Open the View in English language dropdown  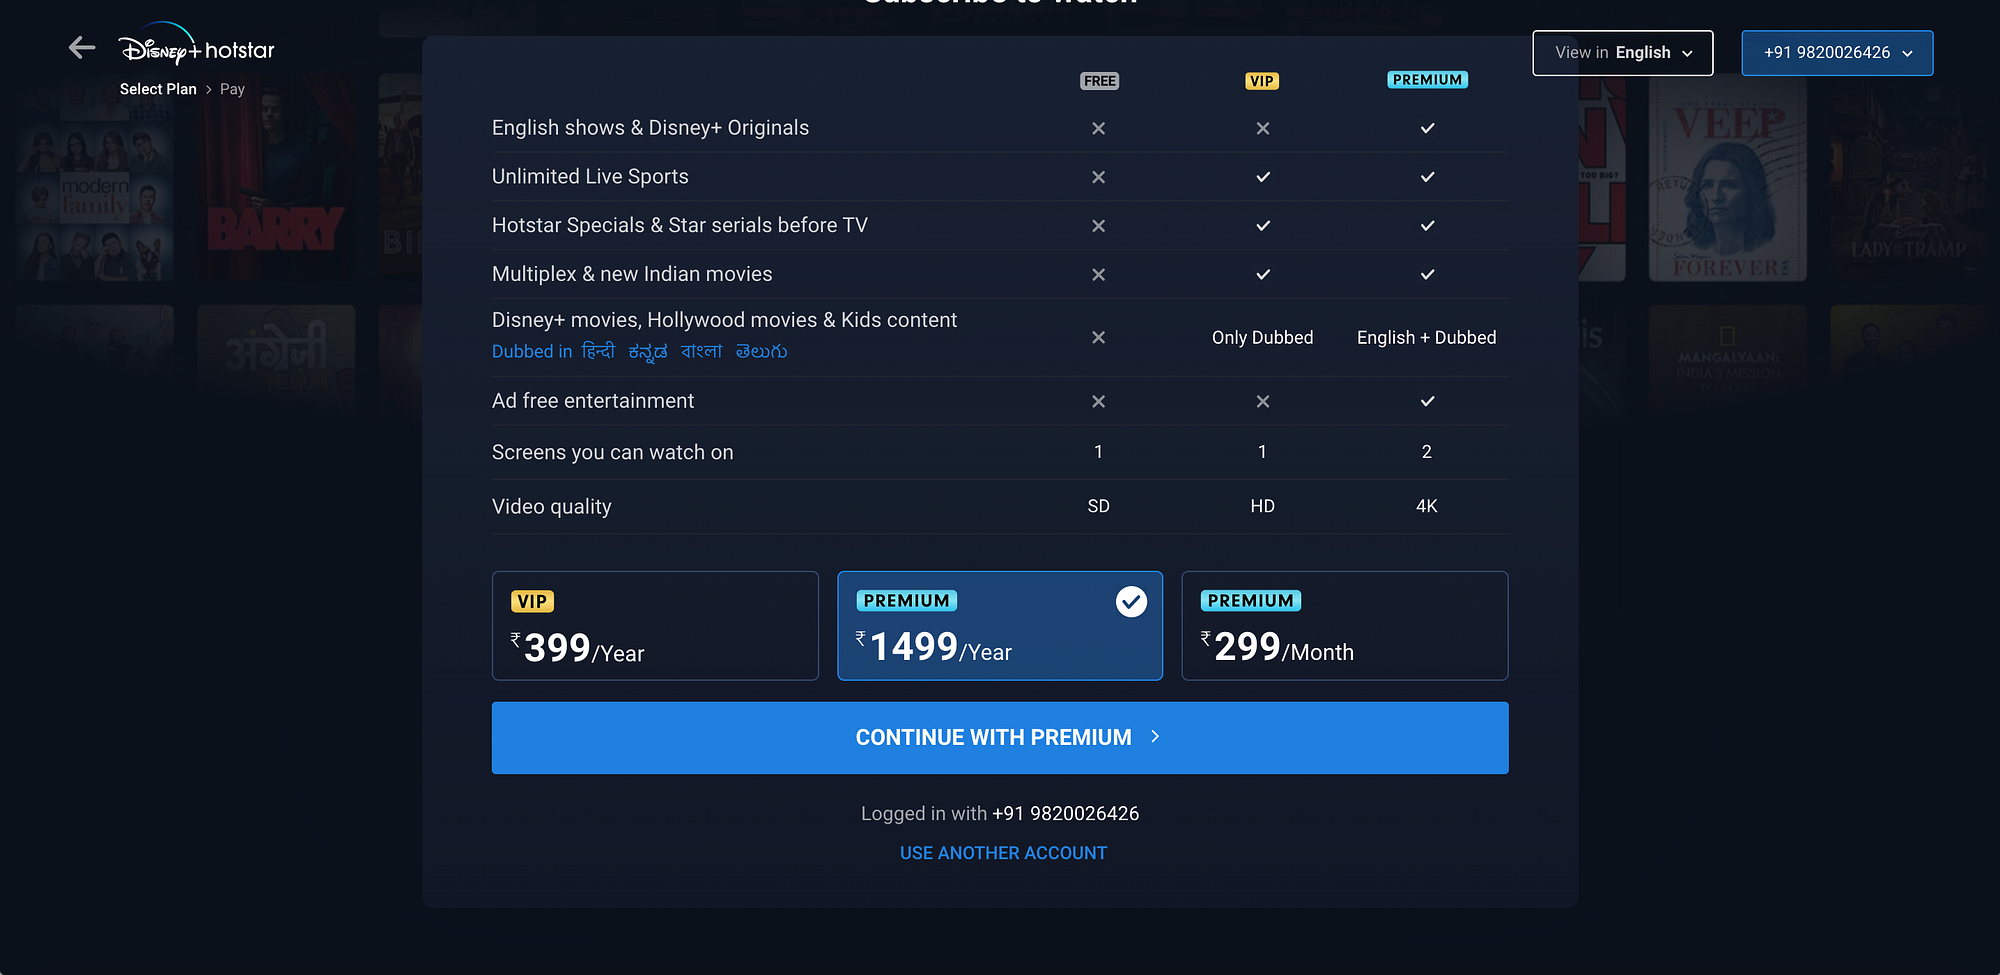(x=1622, y=53)
